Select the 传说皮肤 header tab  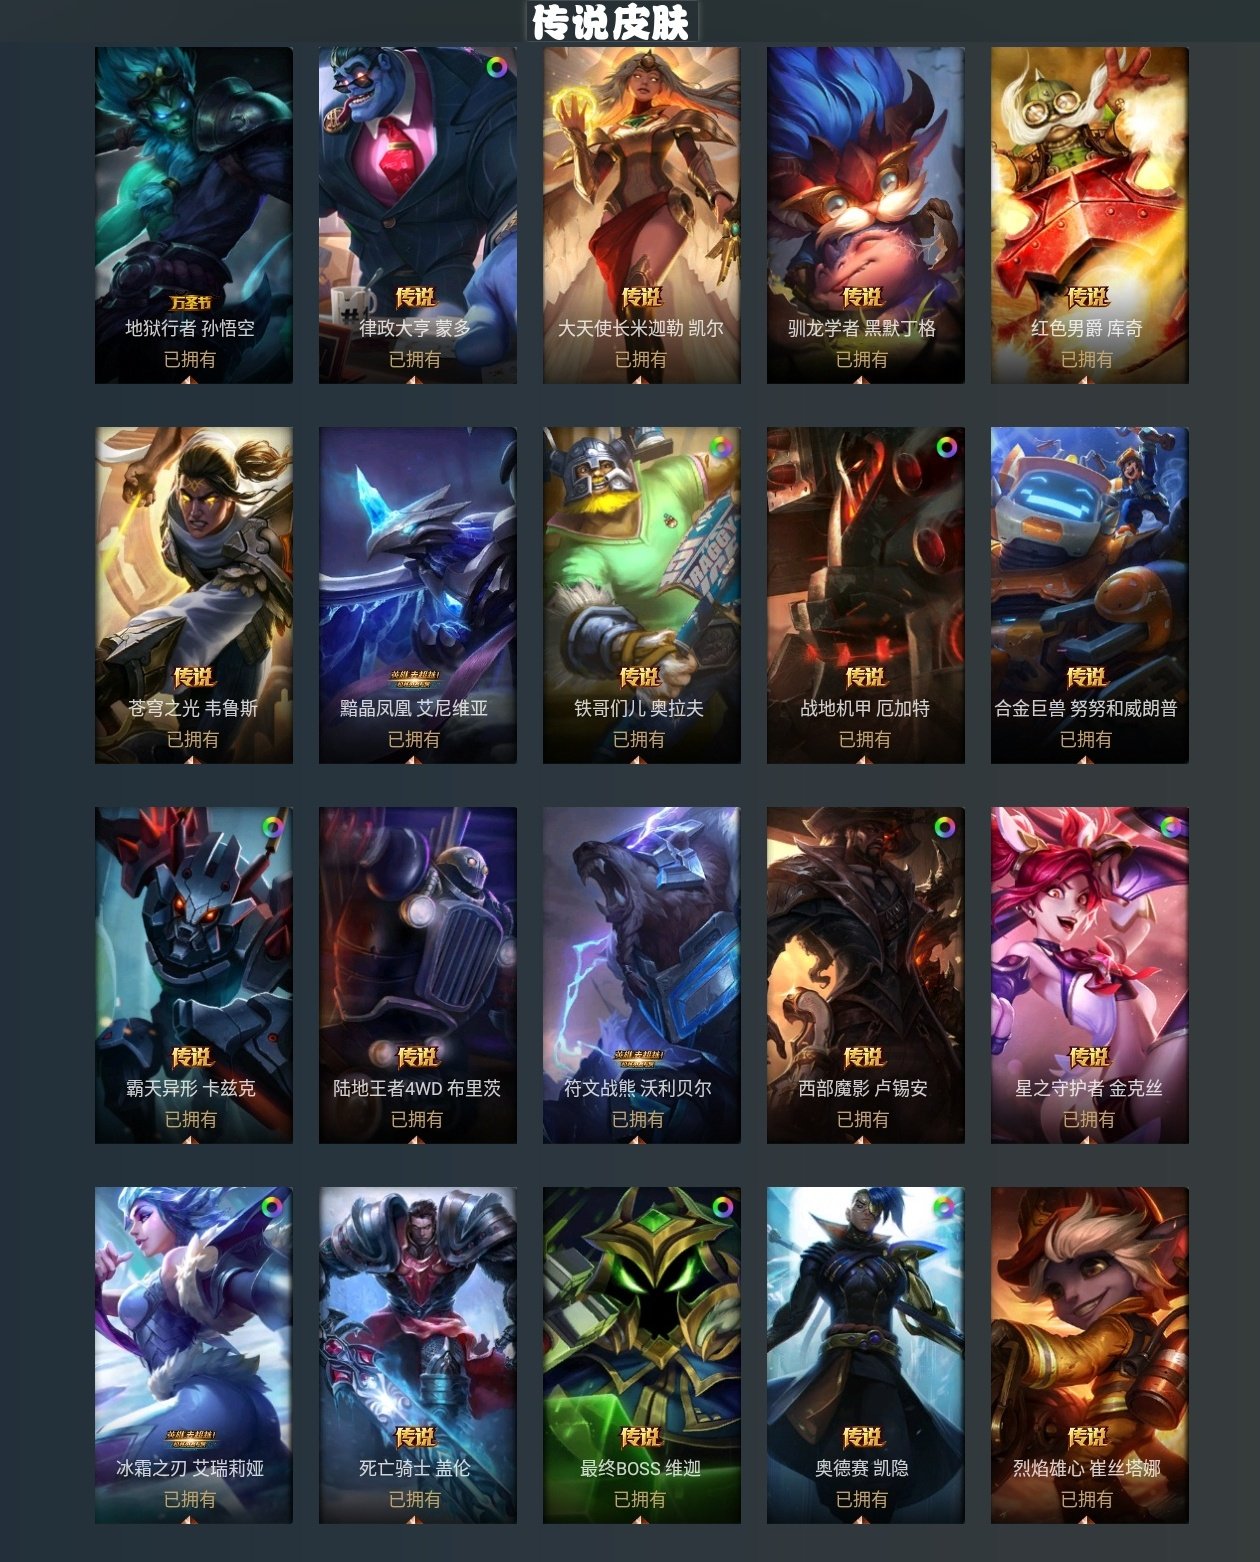(x=611, y=22)
